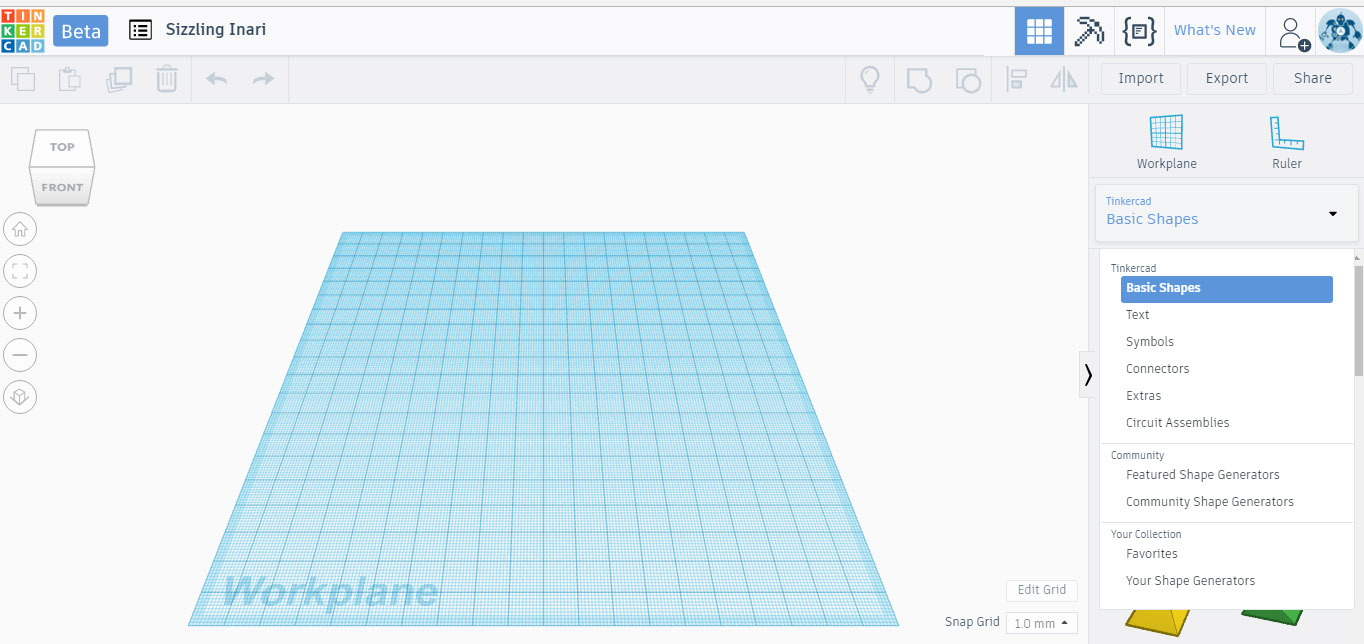Click the Beta badge
This screenshot has width=1364, height=644.
tap(81, 31)
